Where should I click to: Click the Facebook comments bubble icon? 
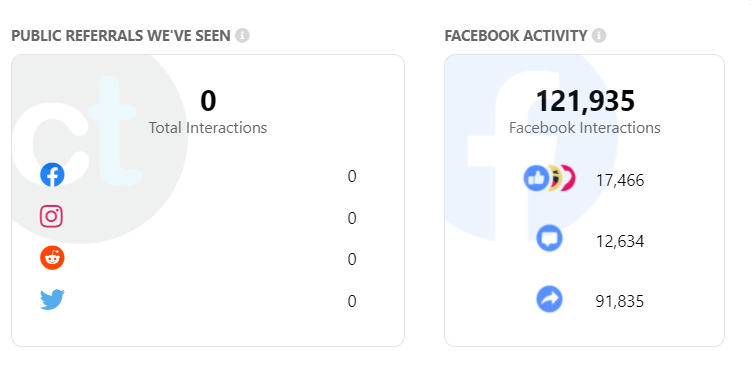click(x=549, y=238)
